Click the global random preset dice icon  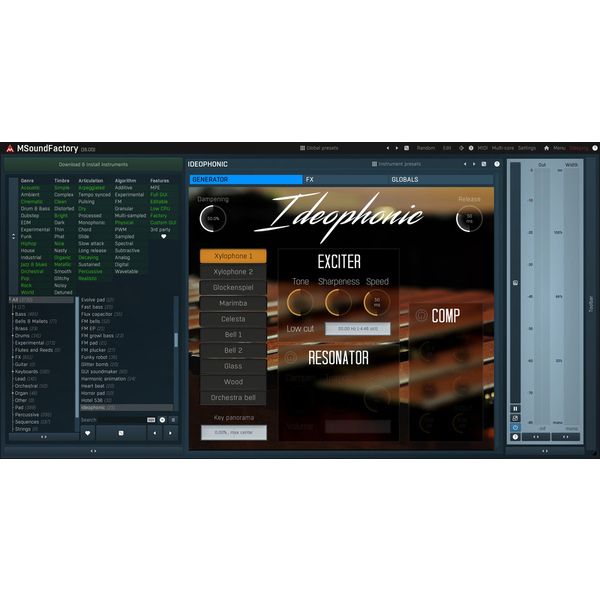pos(406,148)
